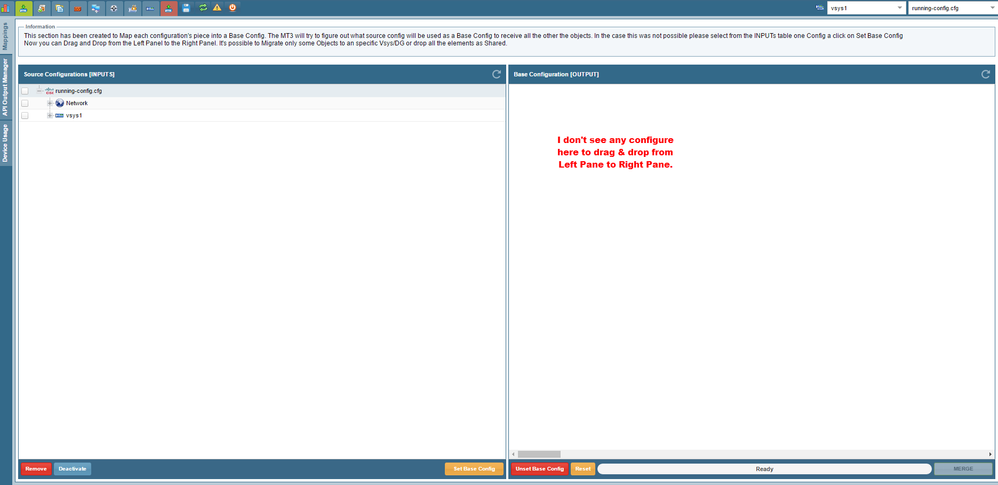Viewport: 998px width, 485px height.
Task: Refresh the Base Configuration panel
Action: pos(986,74)
